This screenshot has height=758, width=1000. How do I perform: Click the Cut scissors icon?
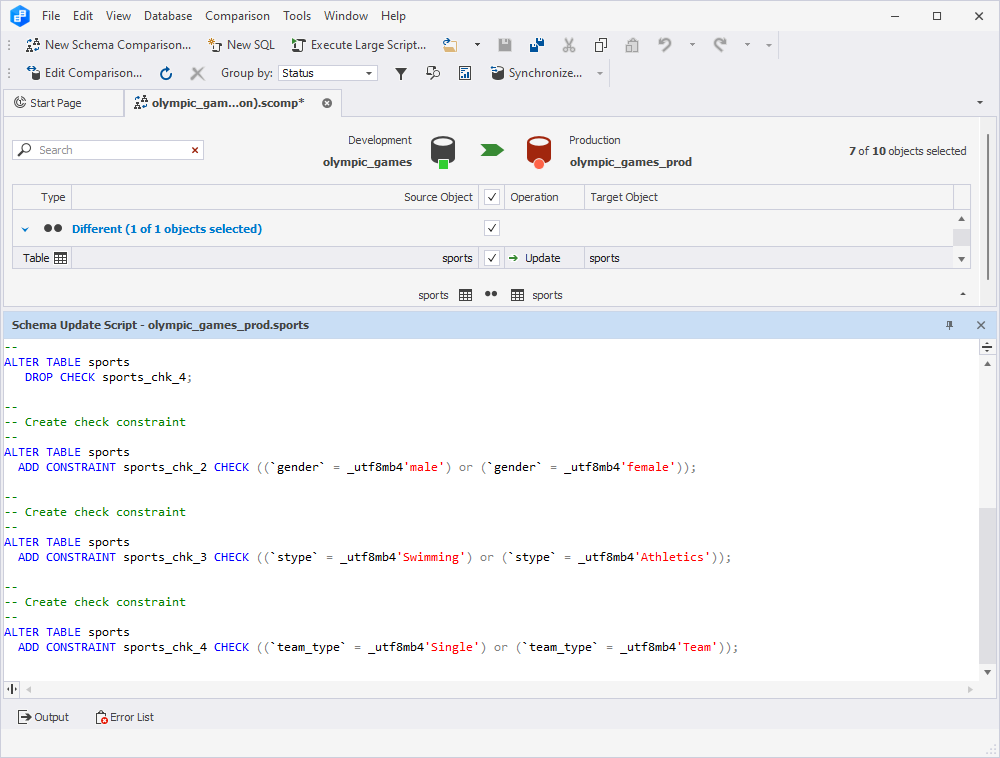tap(569, 45)
